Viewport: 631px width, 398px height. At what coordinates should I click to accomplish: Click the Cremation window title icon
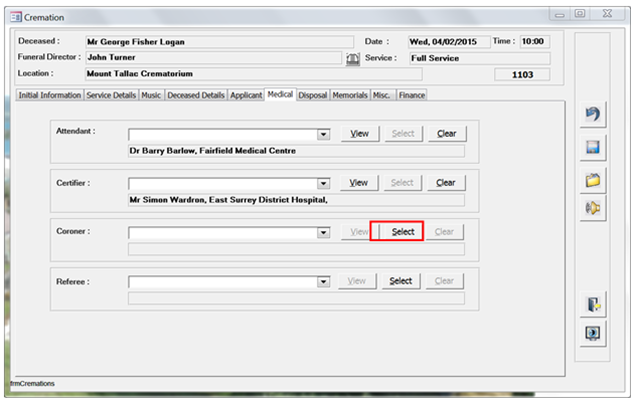(x=16, y=17)
